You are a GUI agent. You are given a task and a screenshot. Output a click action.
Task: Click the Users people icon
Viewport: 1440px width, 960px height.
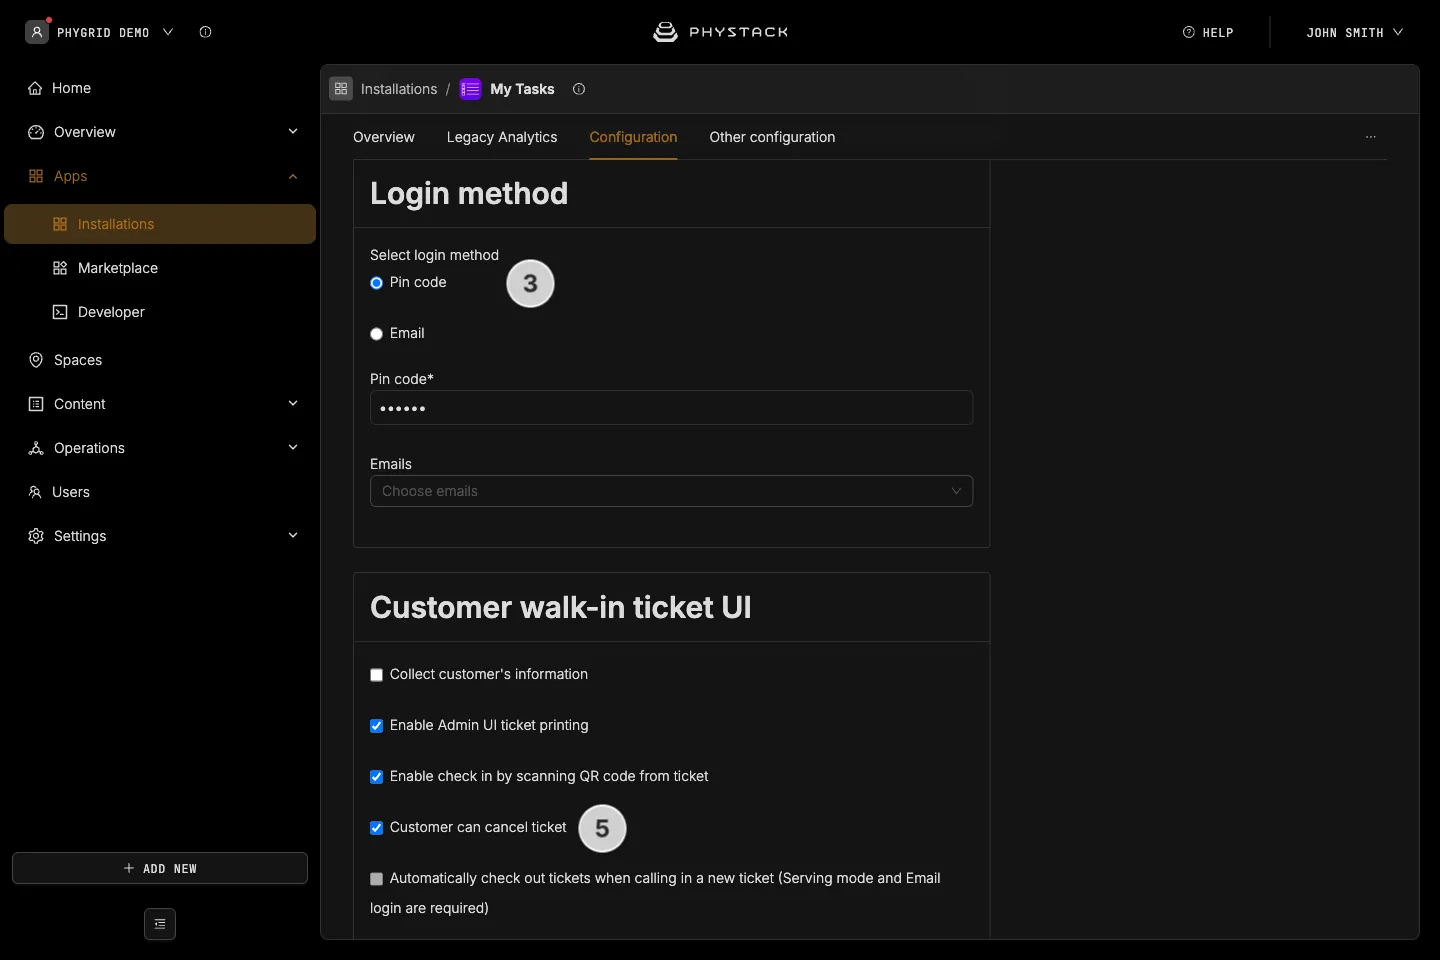[35, 492]
